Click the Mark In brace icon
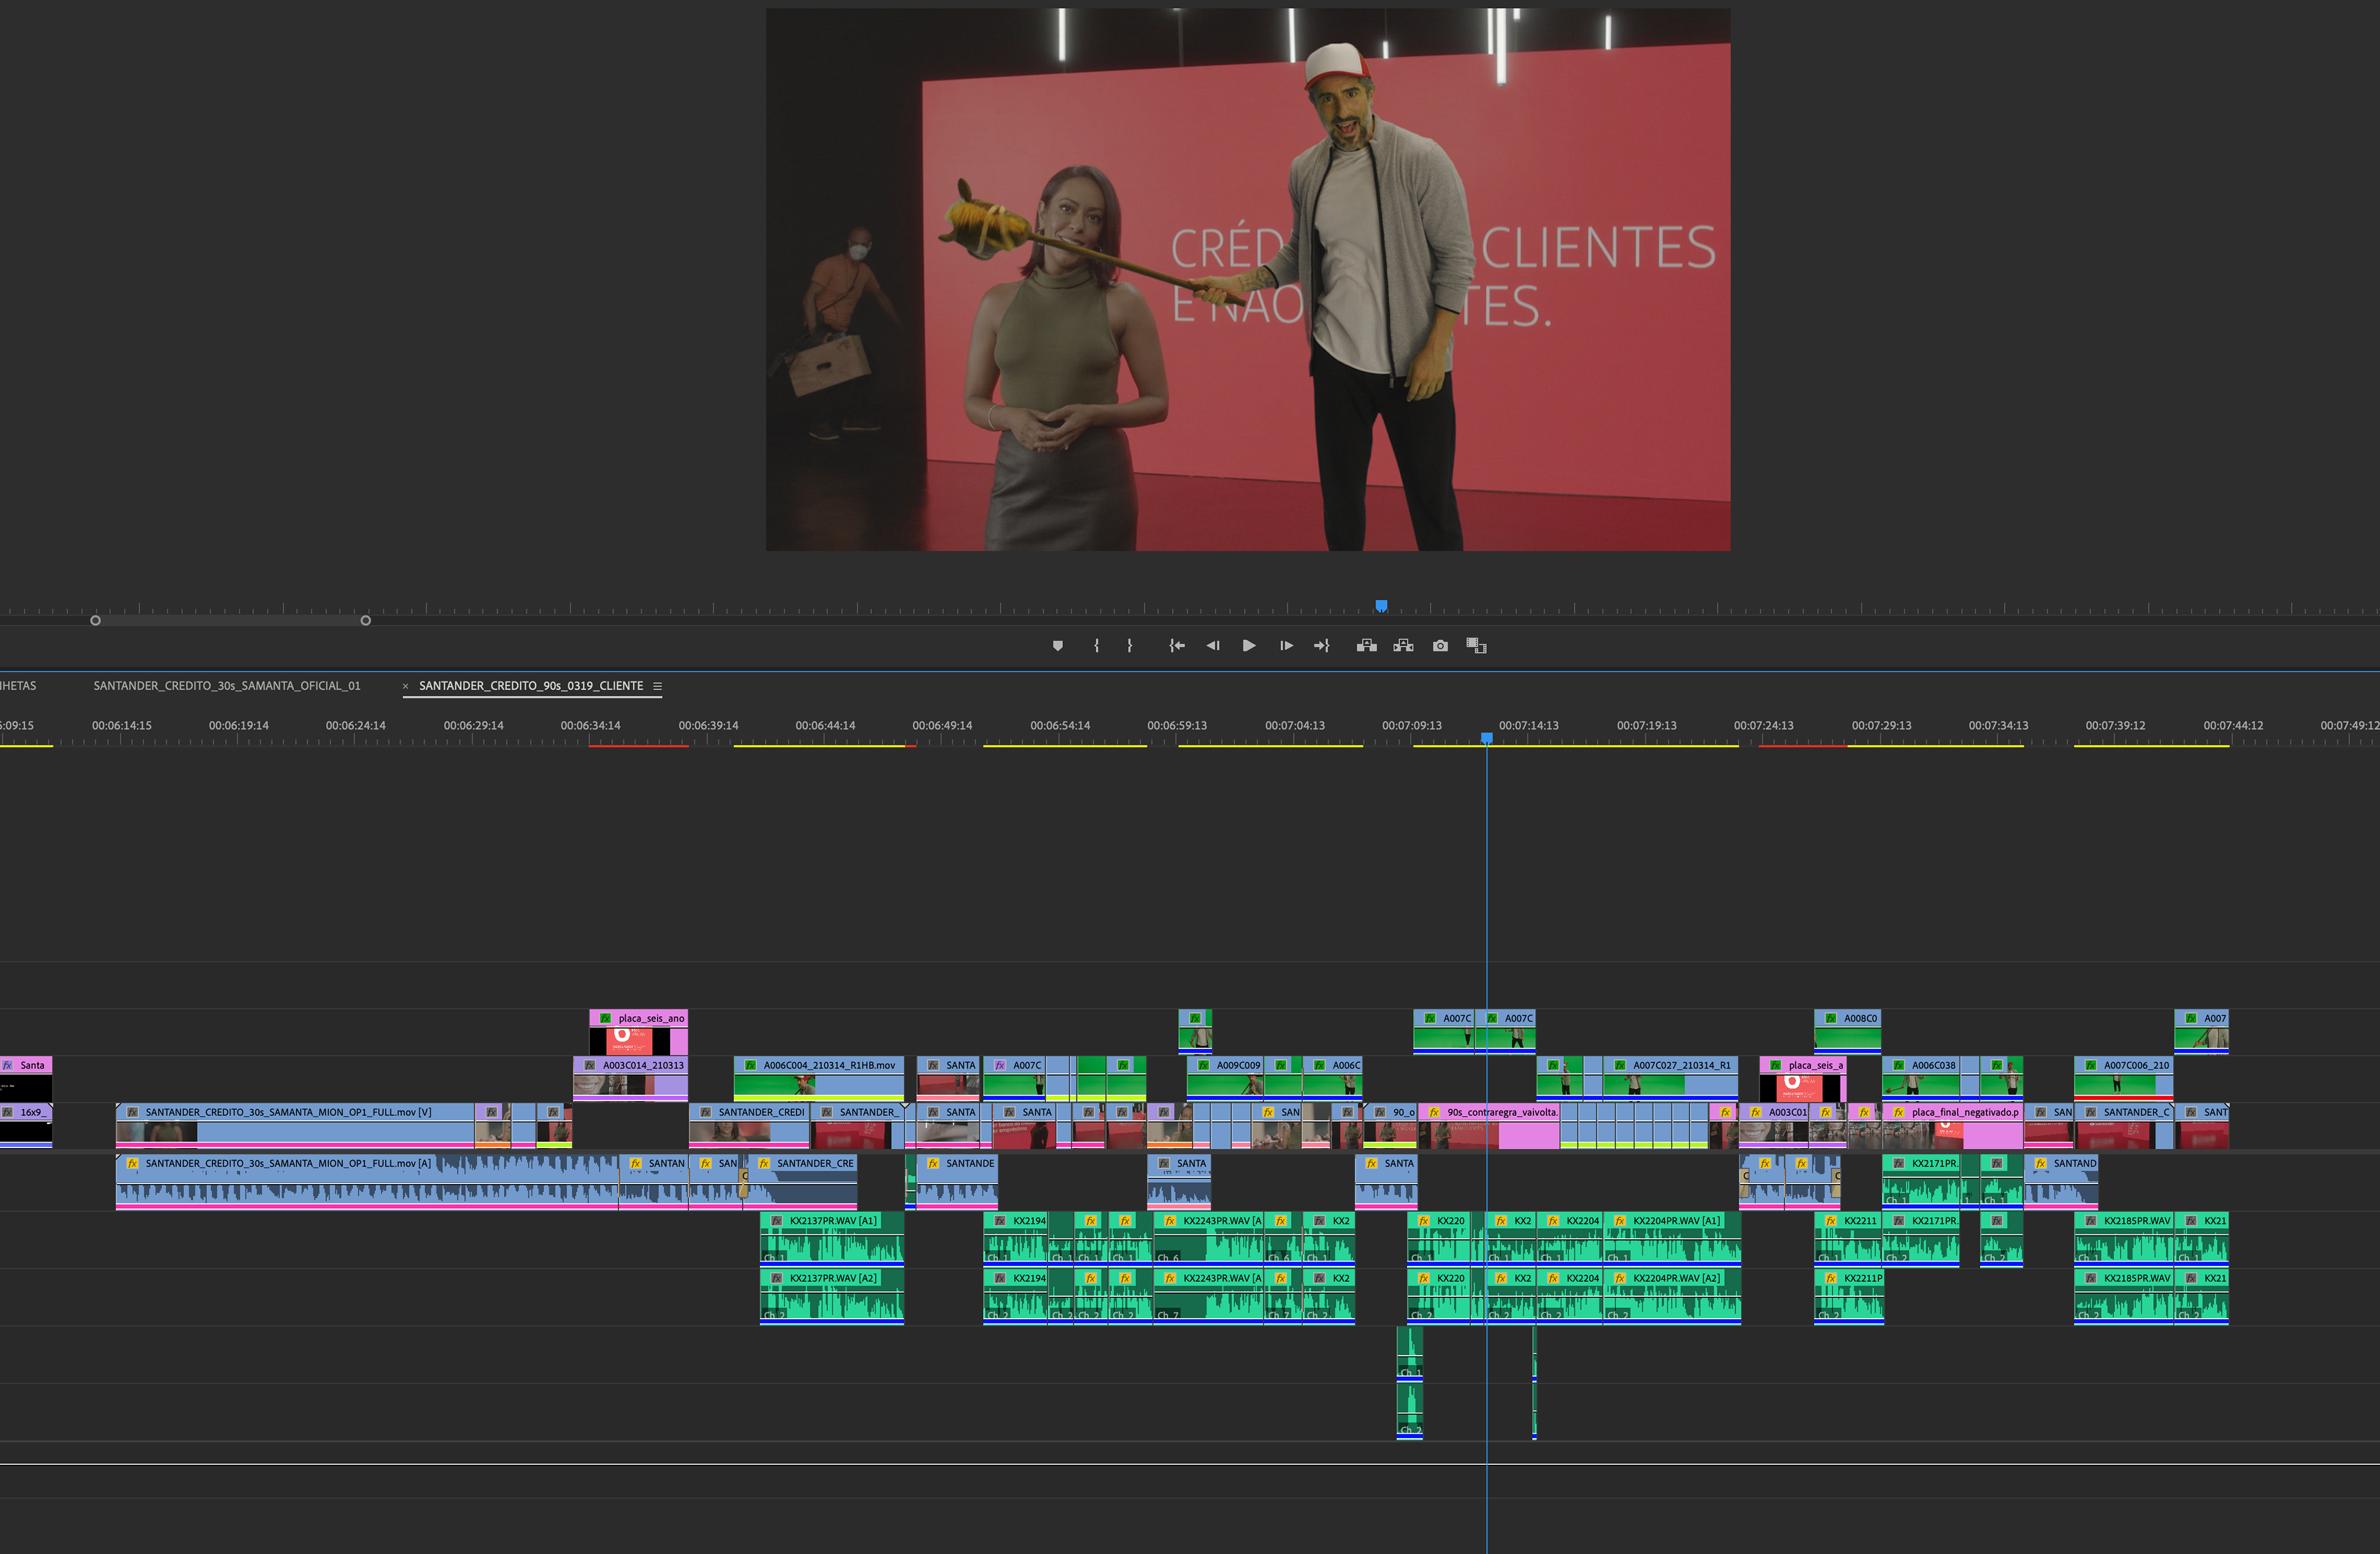2380x1554 pixels. tap(1096, 646)
